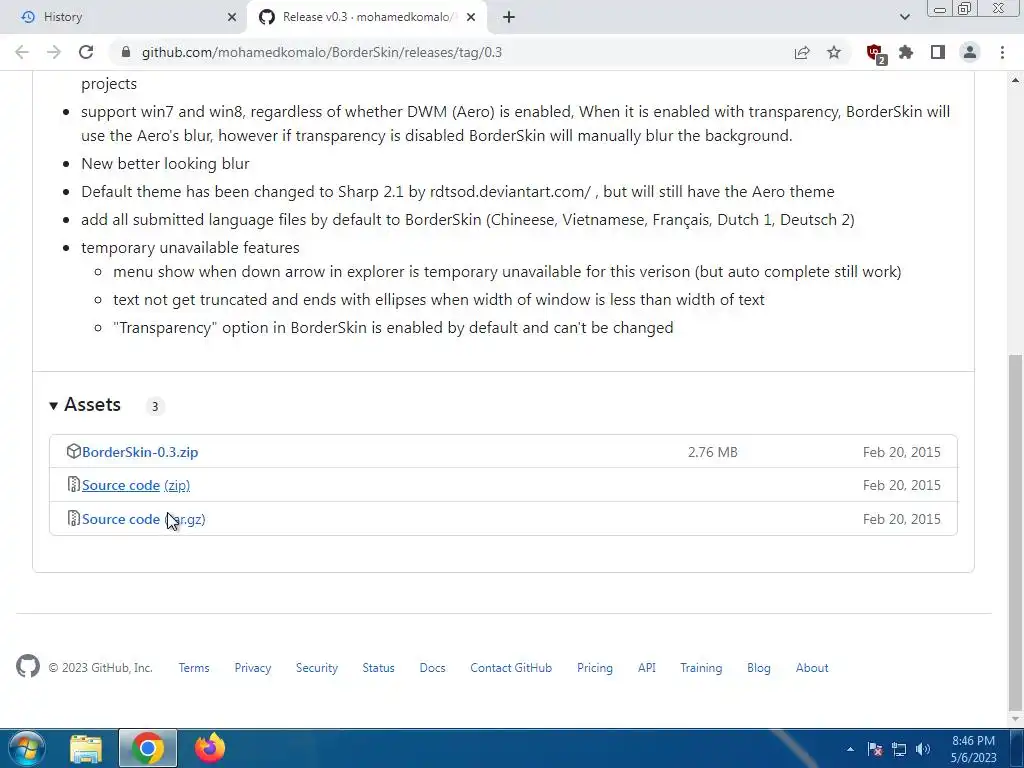Click the address bar URL
The height and width of the screenshot is (768, 1024).
[x=322, y=52]
